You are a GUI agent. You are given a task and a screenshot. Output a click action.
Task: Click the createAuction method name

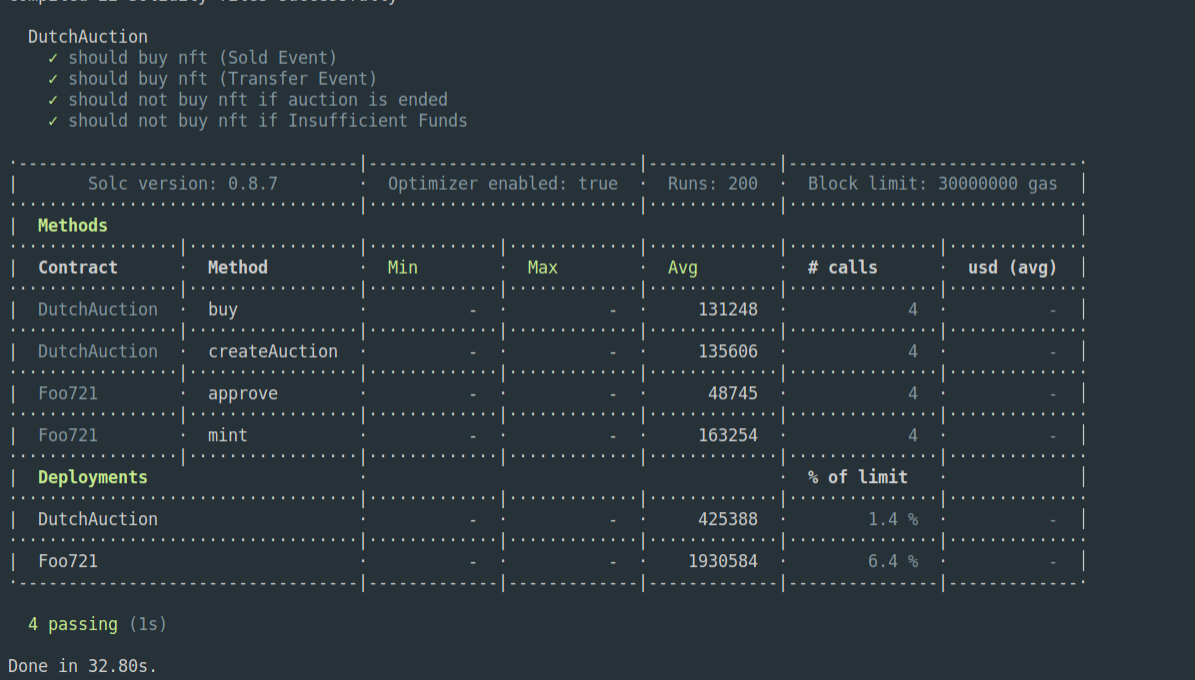click(x=273, y=351)
